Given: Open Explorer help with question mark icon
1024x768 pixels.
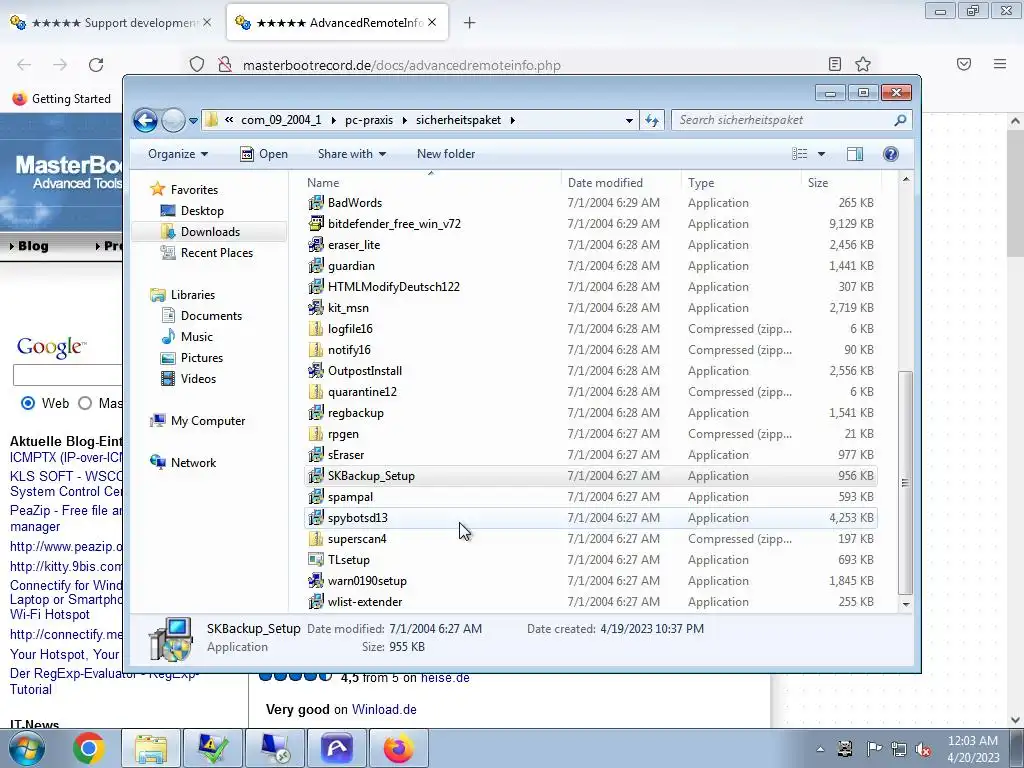Looking at the screenshot, I should click(890, 154).
